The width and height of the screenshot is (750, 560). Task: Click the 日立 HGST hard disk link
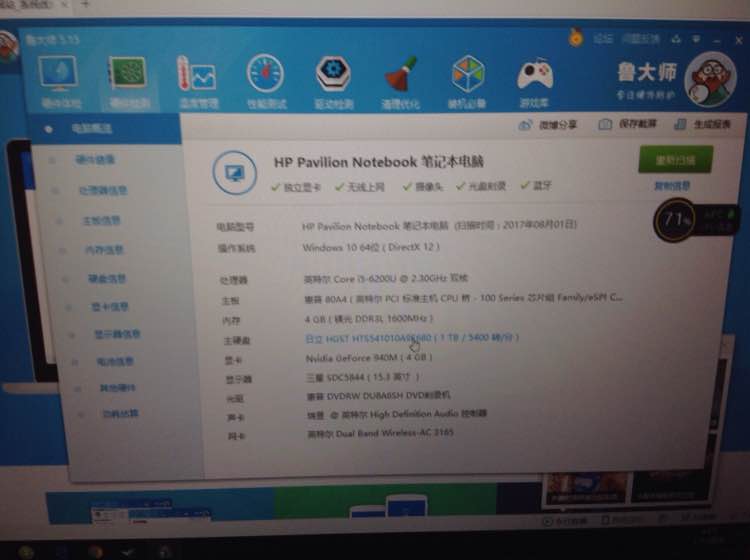[412, 338]
